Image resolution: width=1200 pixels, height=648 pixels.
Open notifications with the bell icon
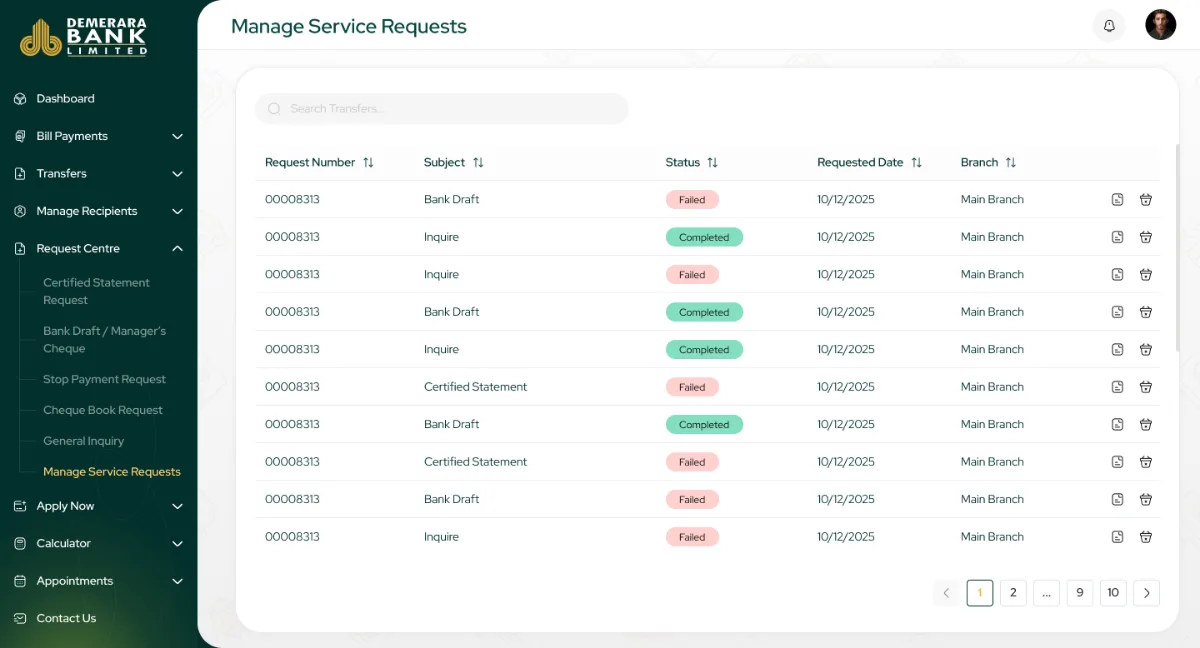1109,26
